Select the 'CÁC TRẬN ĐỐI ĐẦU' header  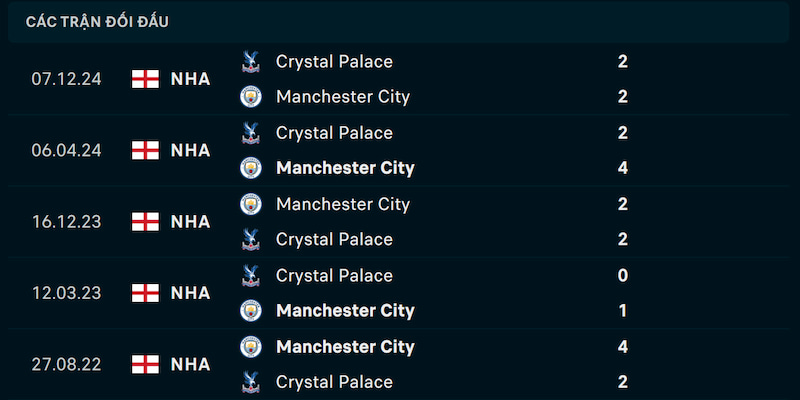click(x=97, y=22)
